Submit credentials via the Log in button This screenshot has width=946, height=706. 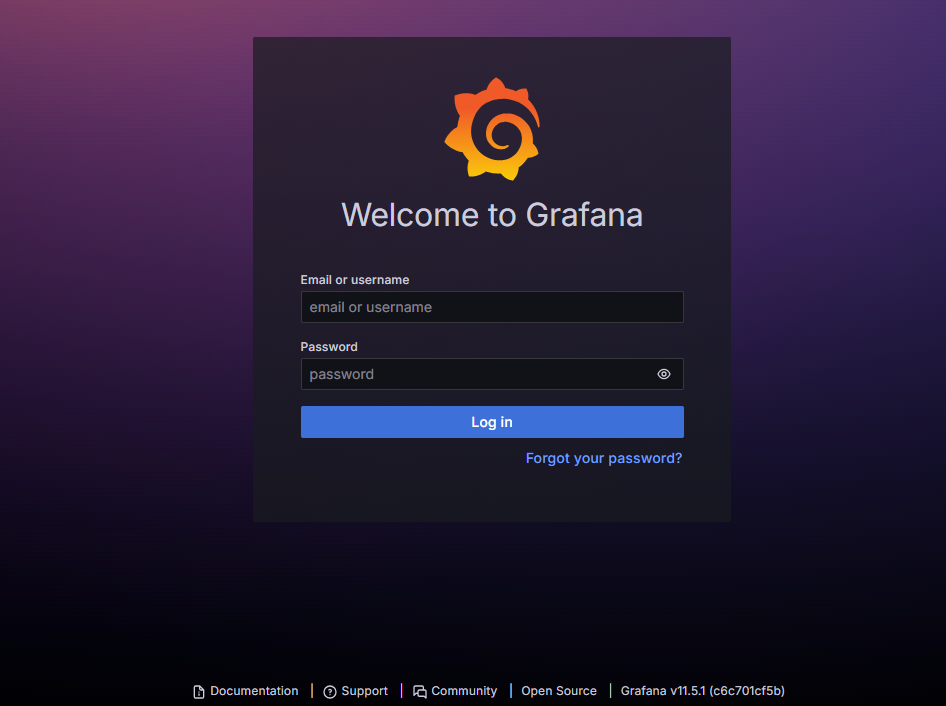(492, 422)
